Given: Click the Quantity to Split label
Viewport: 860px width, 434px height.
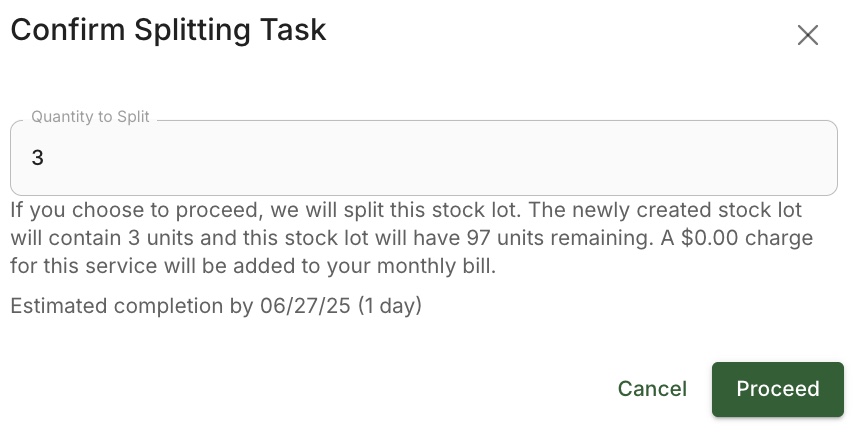Looking at the screenshot, I should point(90,117).
